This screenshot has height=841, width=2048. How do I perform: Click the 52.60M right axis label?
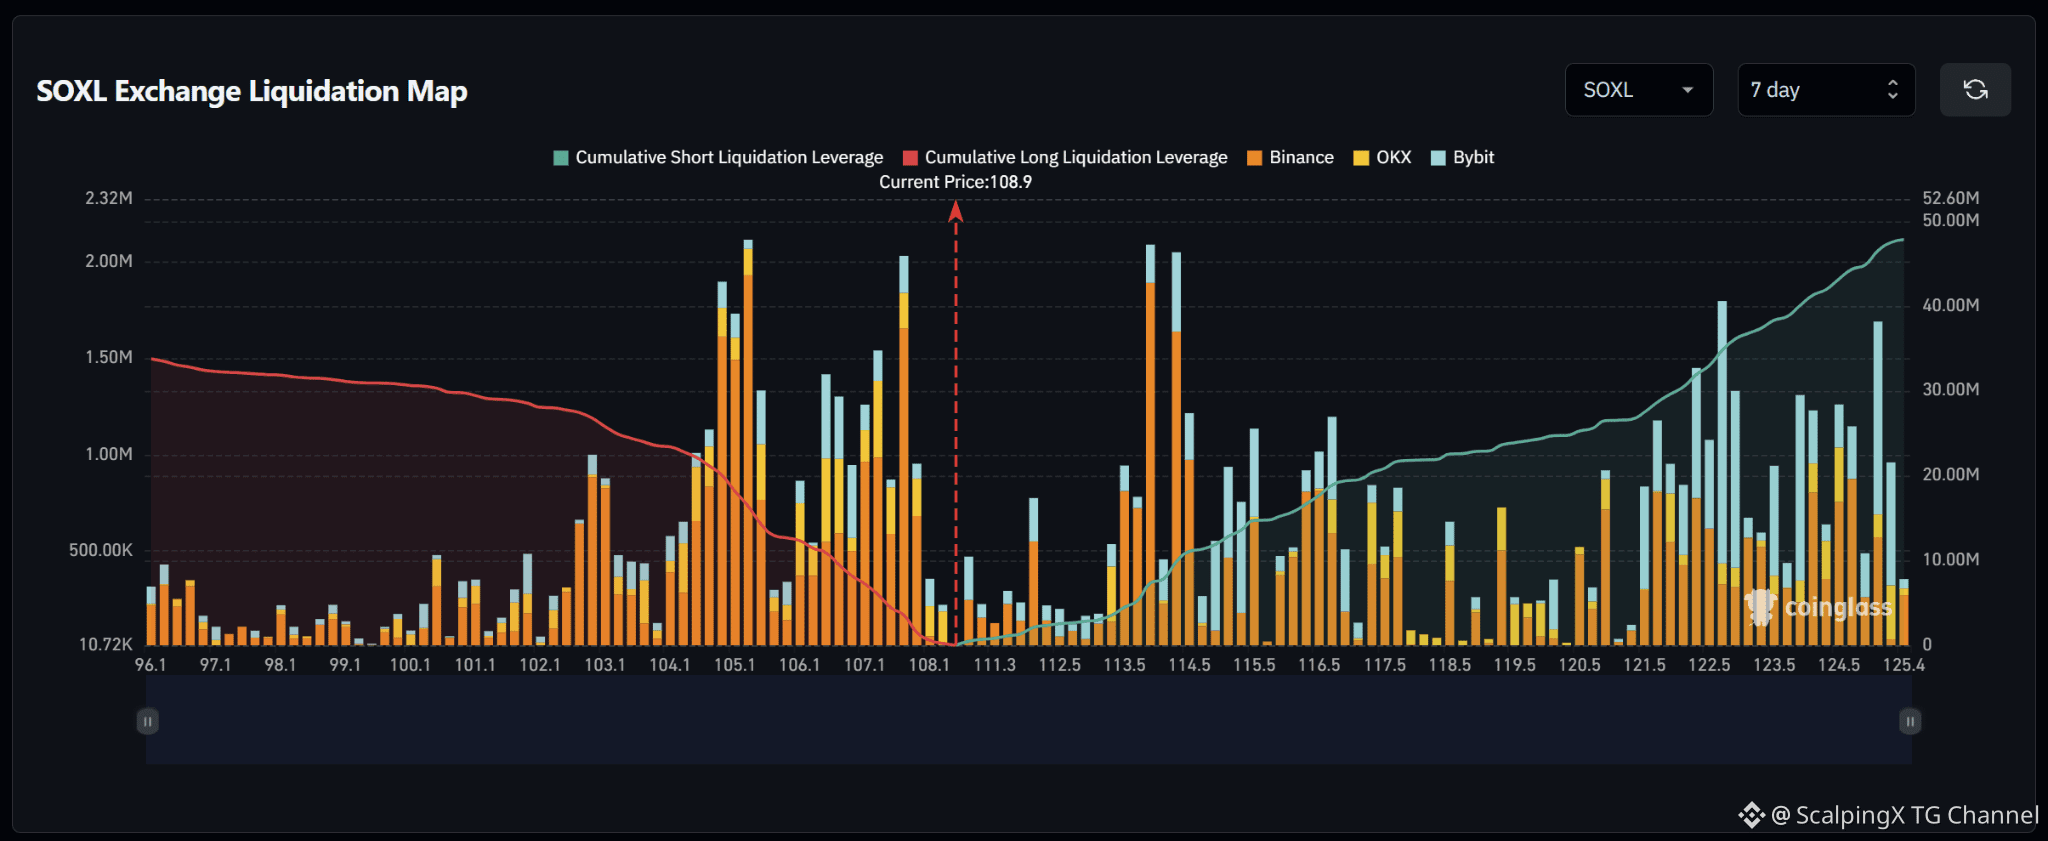[x=1951, y=198]
